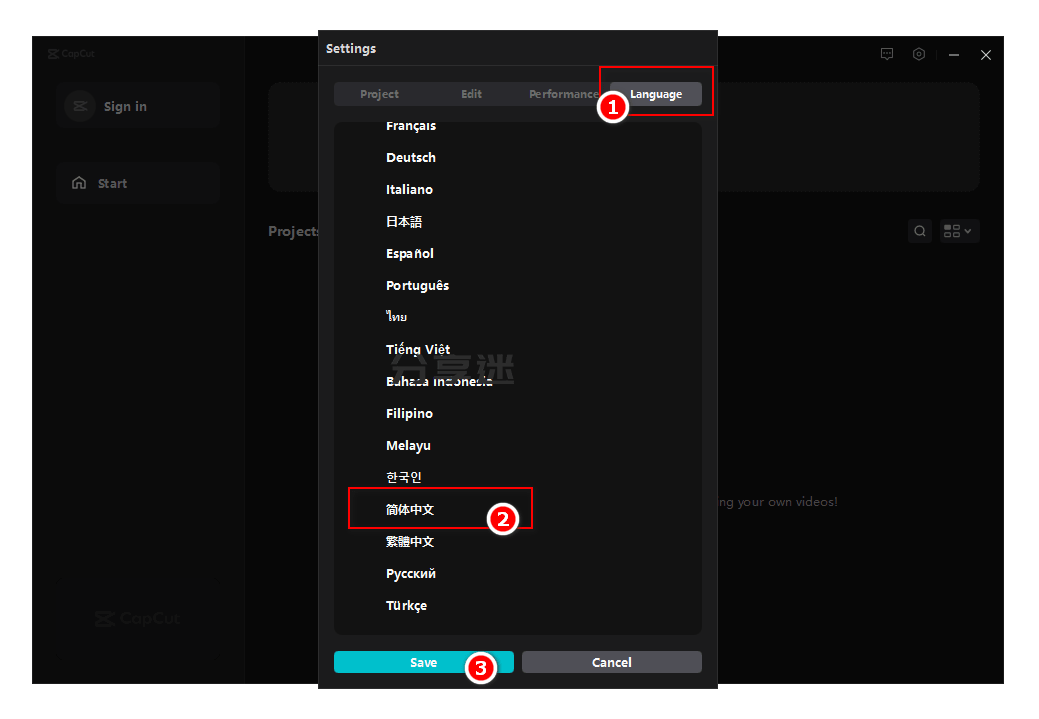Viewport: 1039px width, 719px height.
Task: Save the language selection
Action: click(x=423, y=662)
